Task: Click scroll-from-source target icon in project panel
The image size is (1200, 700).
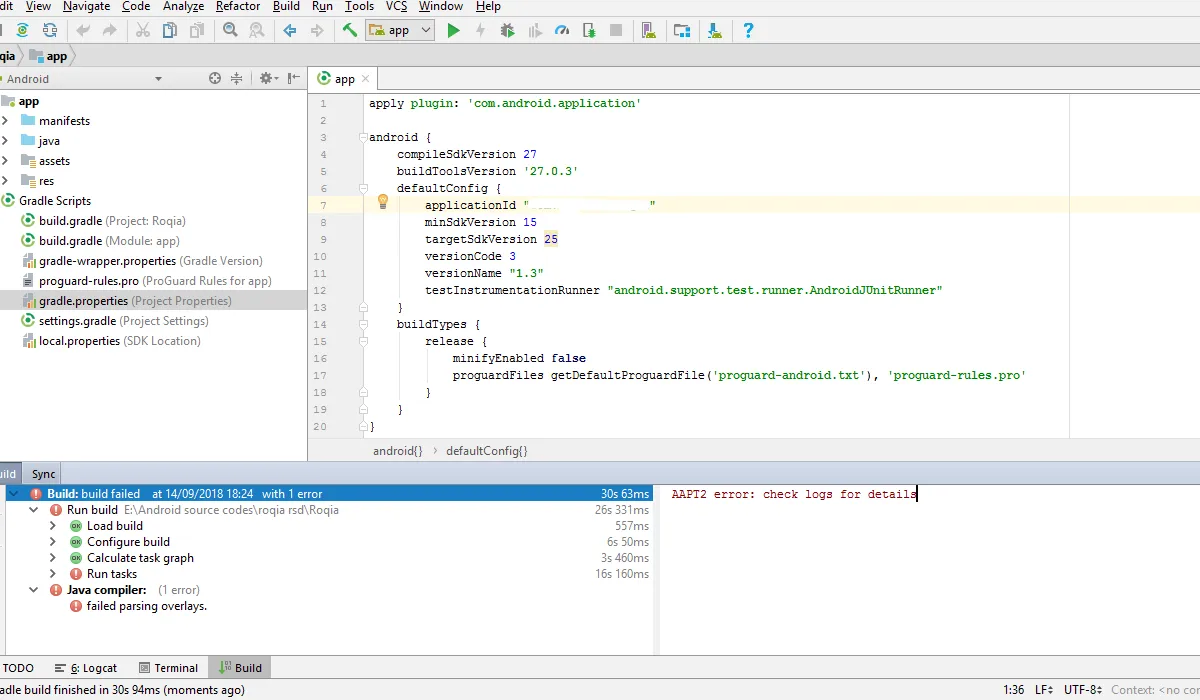Action: [x=214, y=79]
